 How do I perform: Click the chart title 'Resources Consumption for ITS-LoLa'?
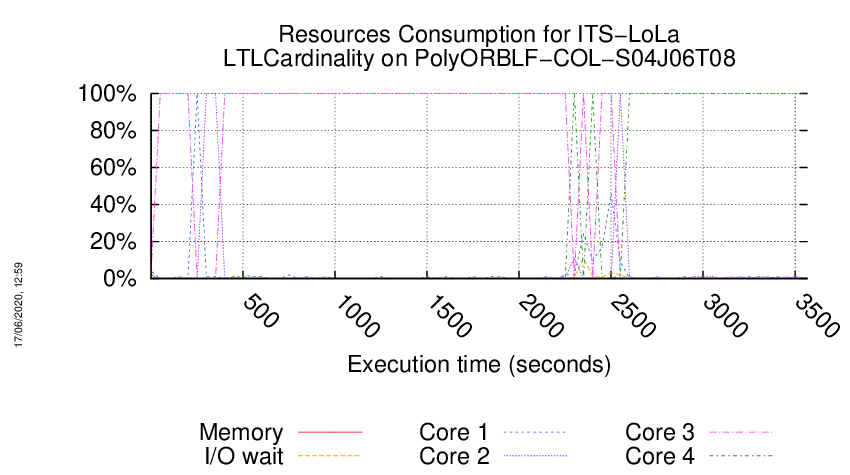pyautogui.click(x=479, y=34)
